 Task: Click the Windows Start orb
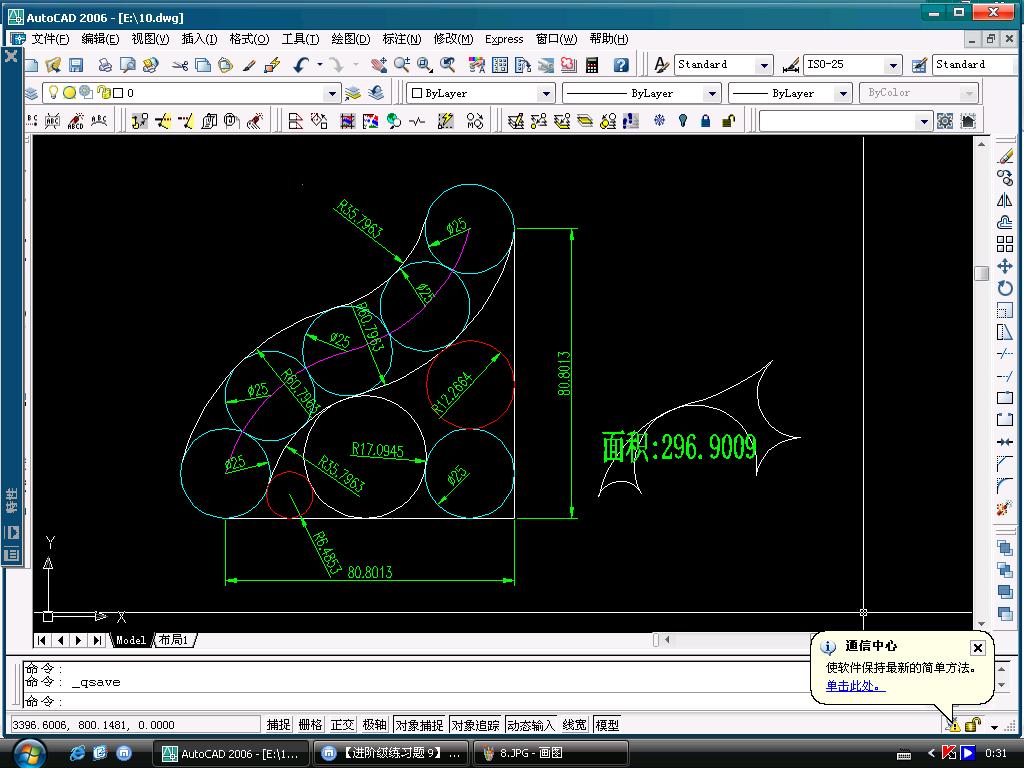coord(29,754)
